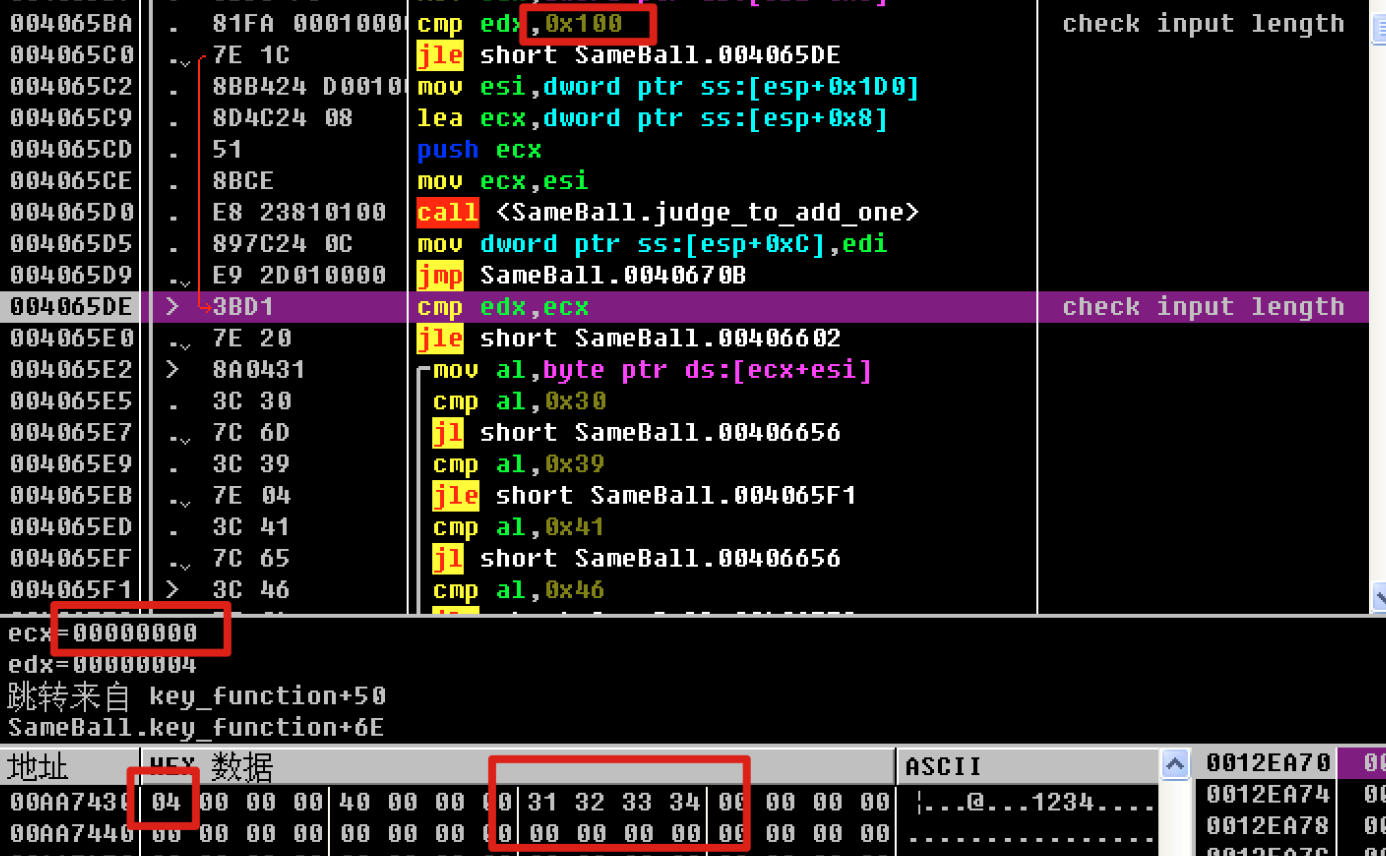Click the ecx=00000000 info line

(103, 633)
